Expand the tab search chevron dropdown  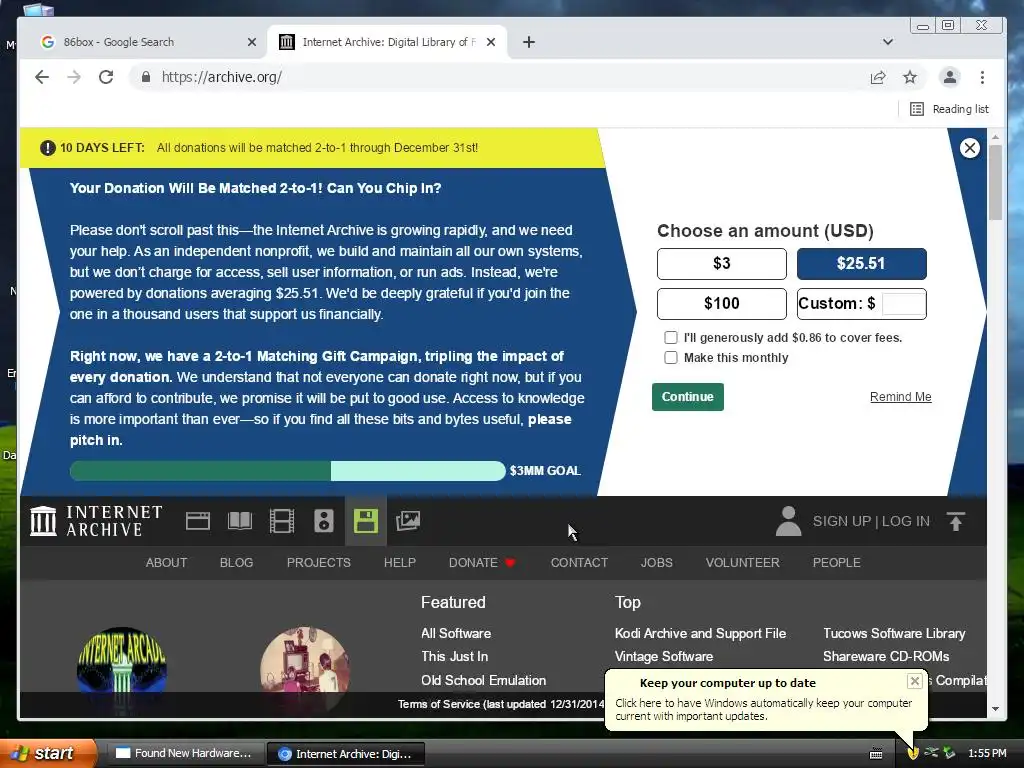pos(888,42)
